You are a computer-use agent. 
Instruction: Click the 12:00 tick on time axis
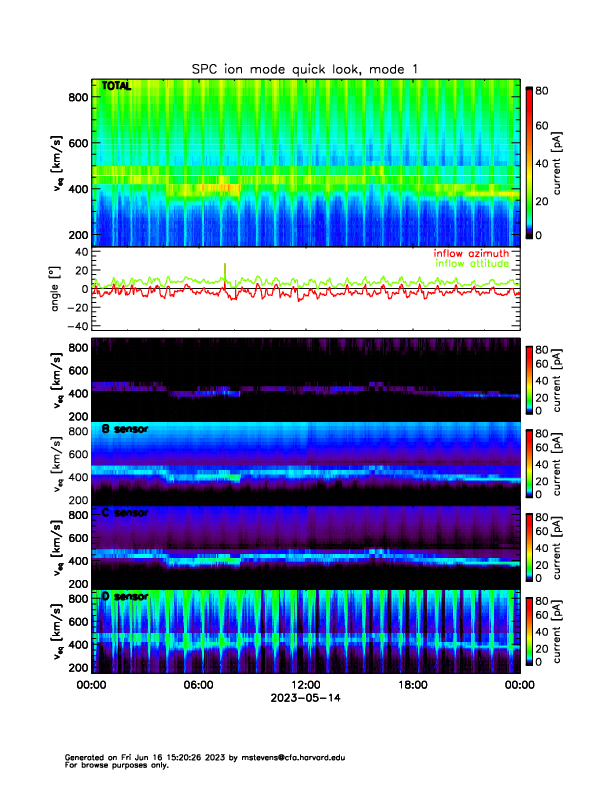pyautogui.click(x=305, y=685)
